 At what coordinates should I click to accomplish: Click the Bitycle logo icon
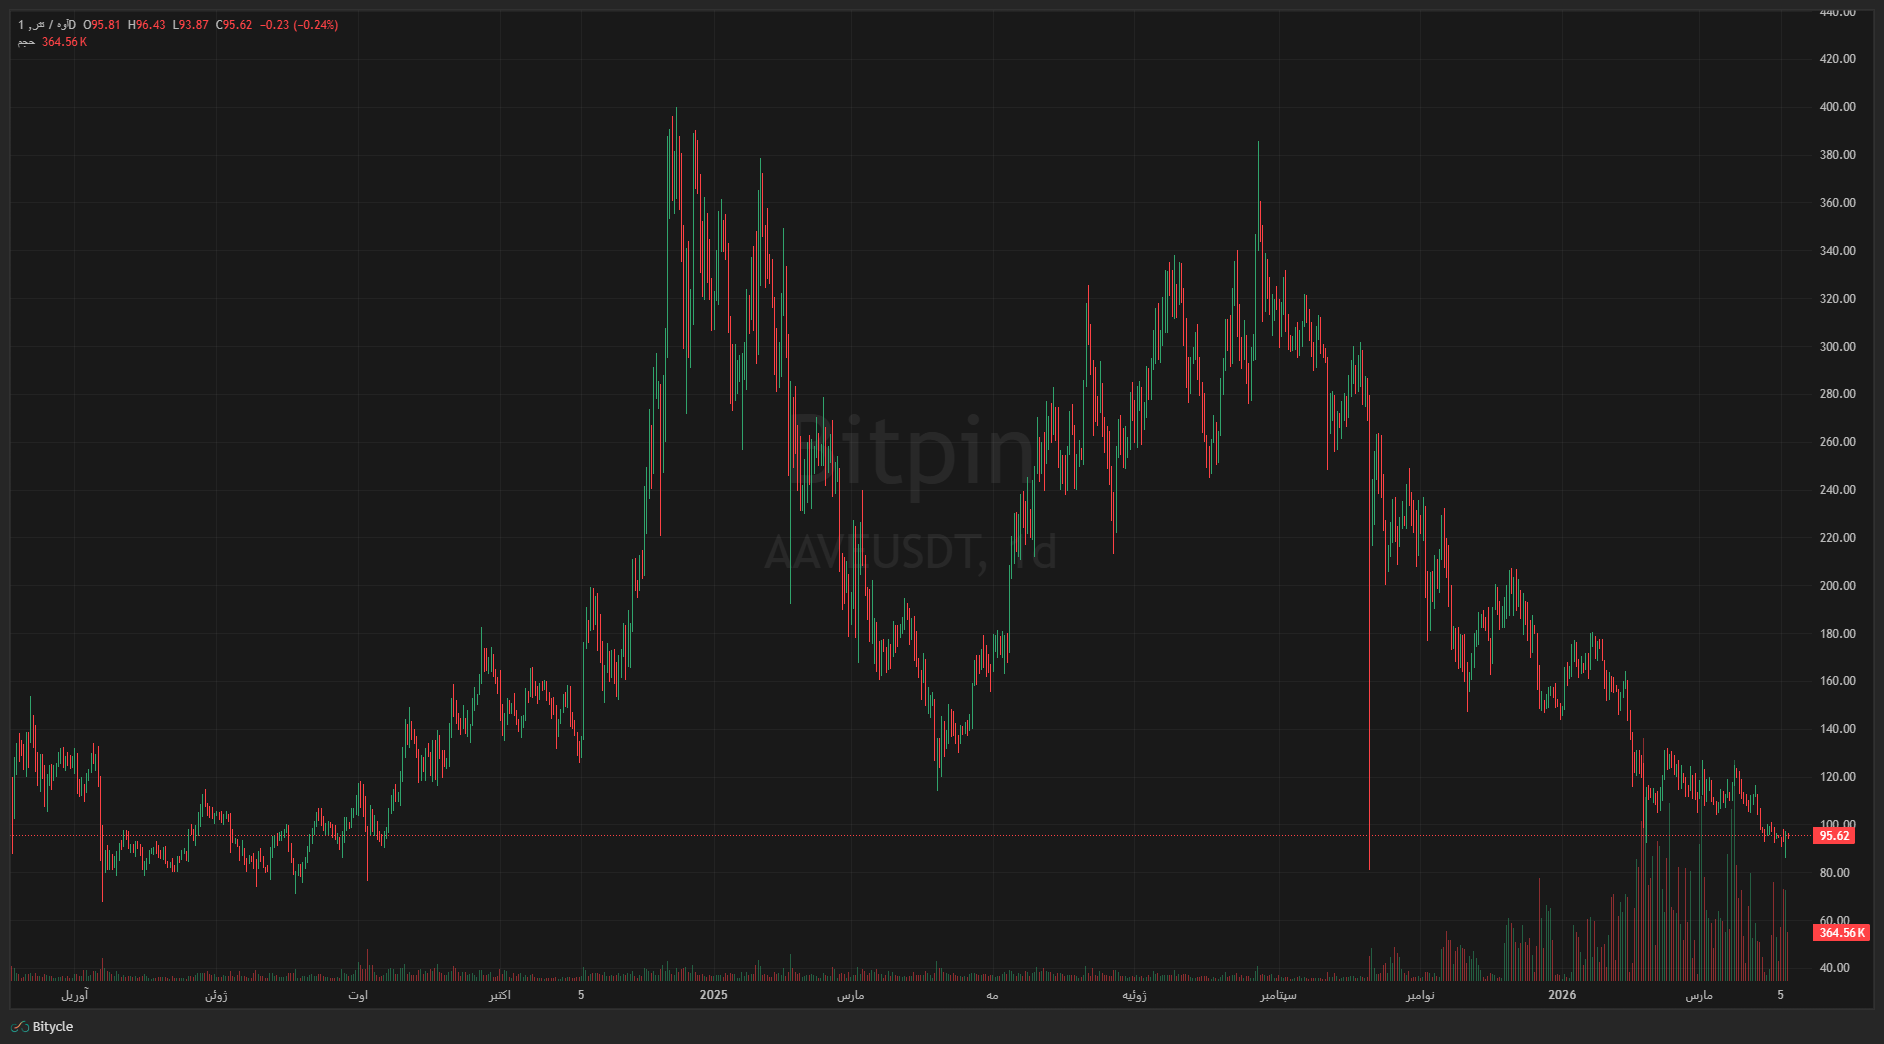19,1027
